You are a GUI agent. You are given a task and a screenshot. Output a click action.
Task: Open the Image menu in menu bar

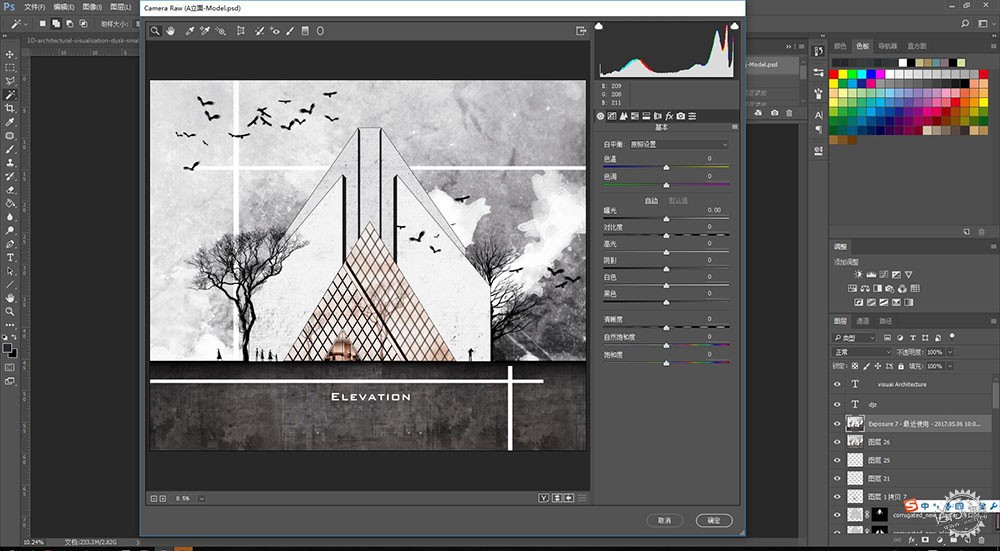tap(91, 7)
